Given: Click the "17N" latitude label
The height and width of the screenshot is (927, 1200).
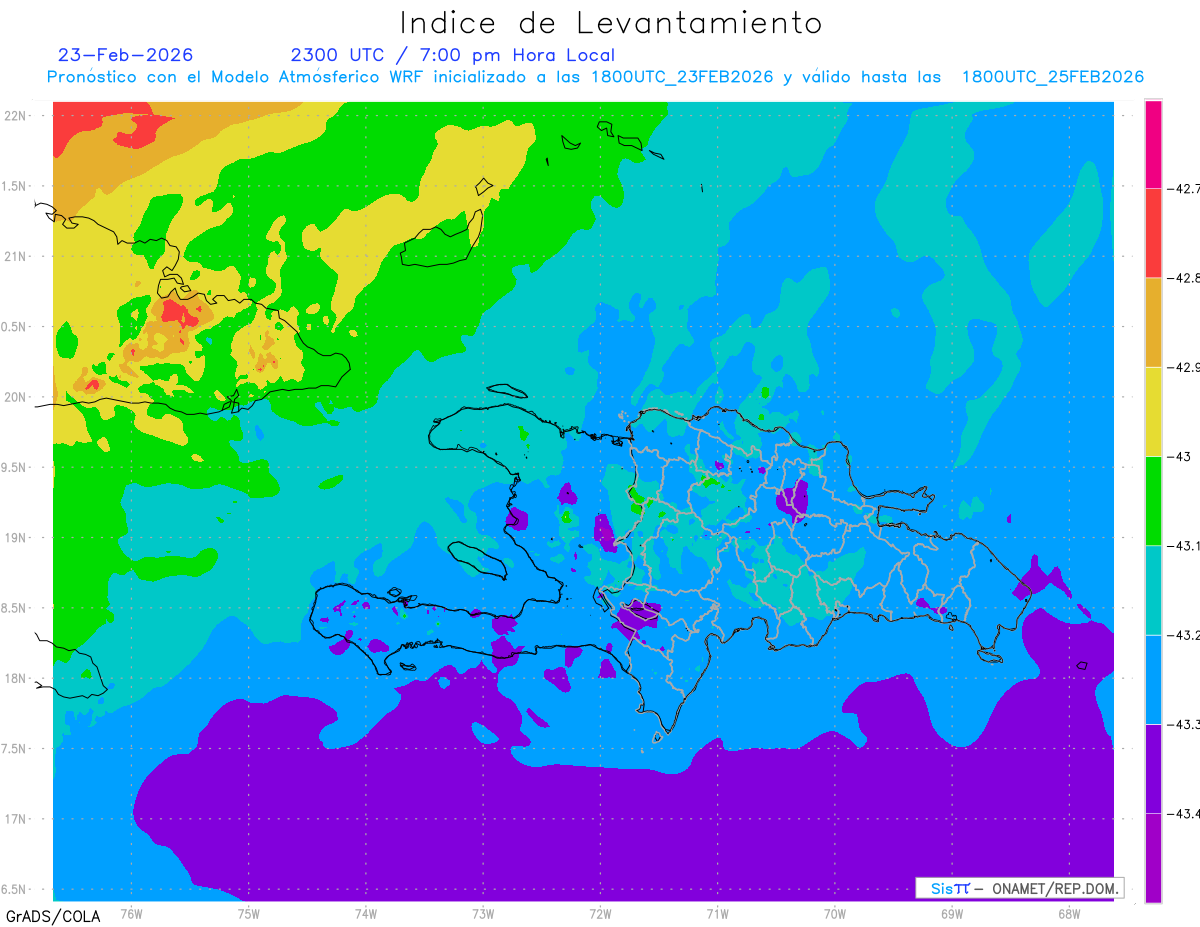Looking at the screenshot, I should point(15,819).
